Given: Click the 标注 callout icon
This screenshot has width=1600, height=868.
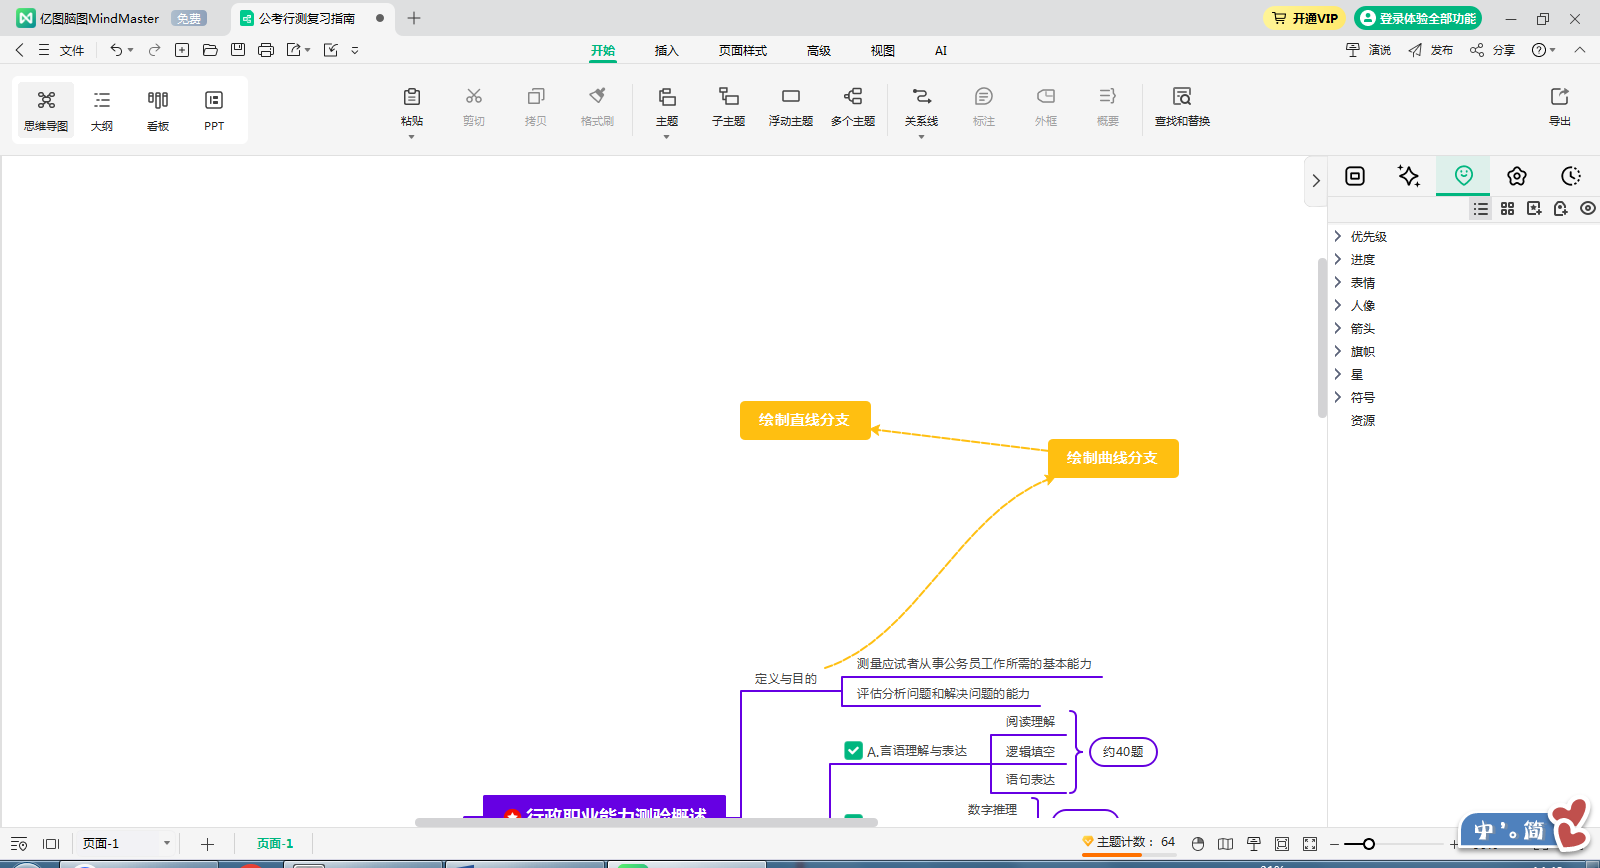Looking at the screenshot, I should pos(984,97).
